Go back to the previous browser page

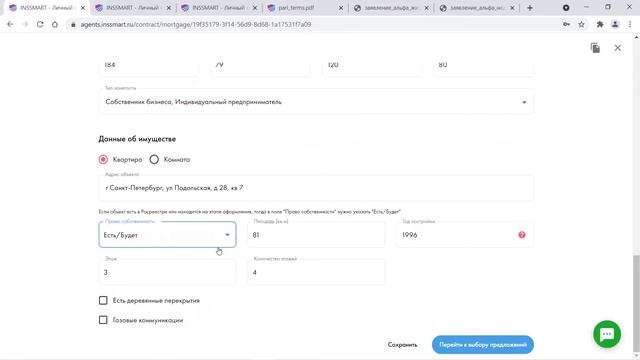10,24
